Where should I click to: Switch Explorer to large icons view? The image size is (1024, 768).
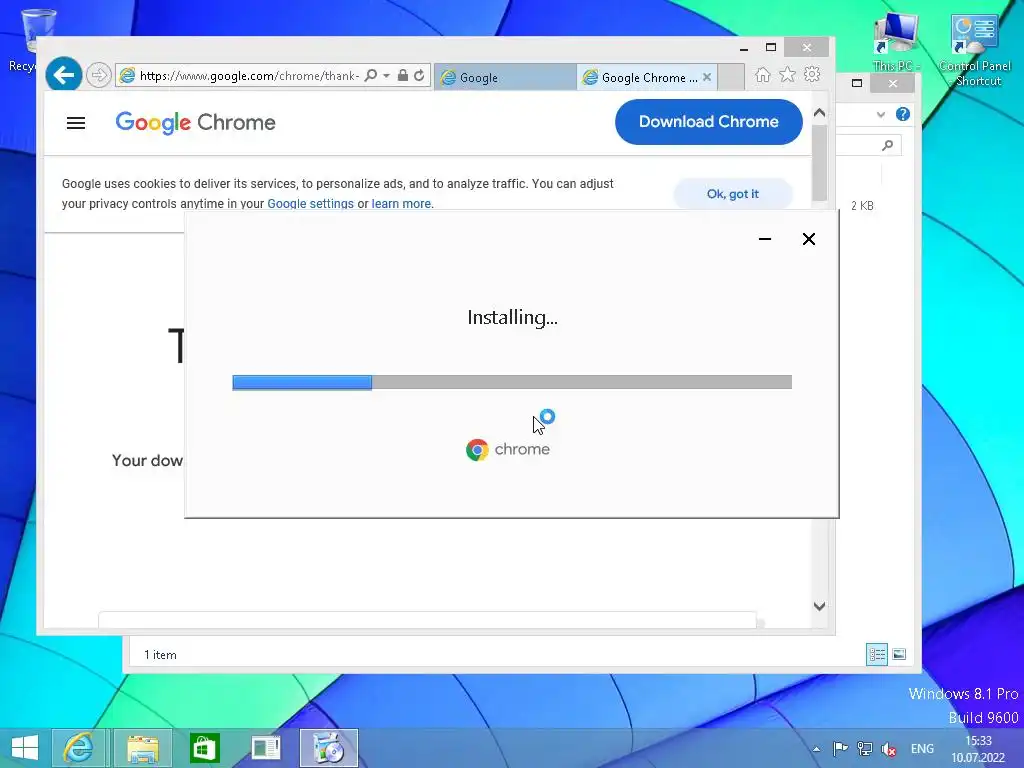pyautogui.click(x=899, y=654)
